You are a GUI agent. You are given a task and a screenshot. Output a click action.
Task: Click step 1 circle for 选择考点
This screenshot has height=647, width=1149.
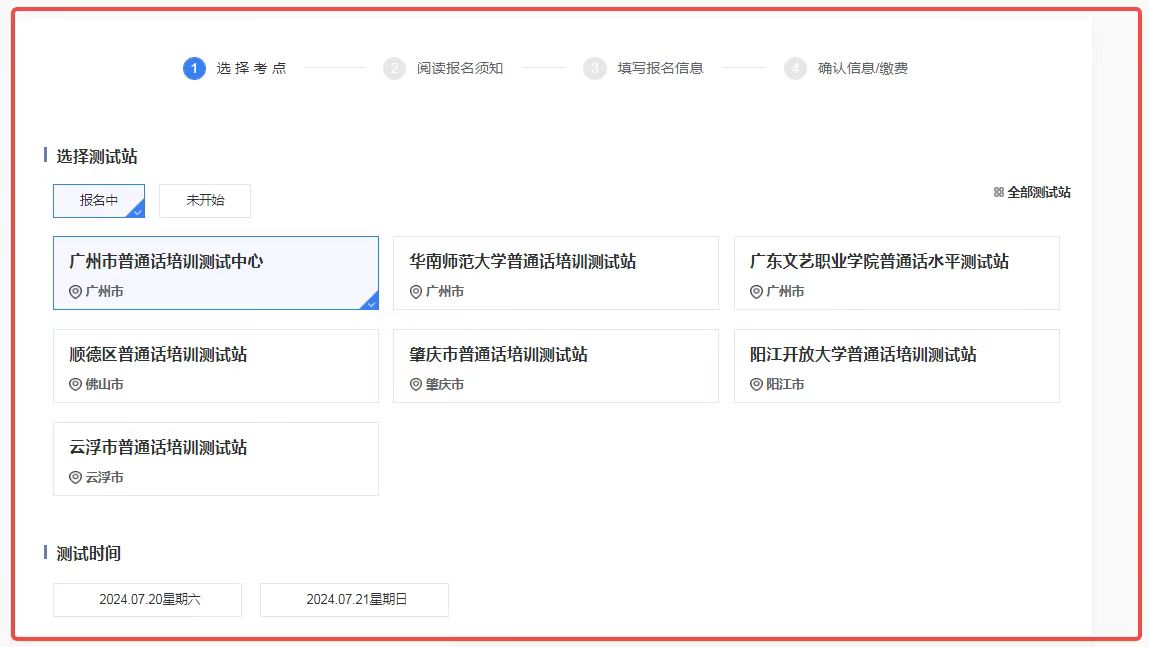[x=194, y=68]
